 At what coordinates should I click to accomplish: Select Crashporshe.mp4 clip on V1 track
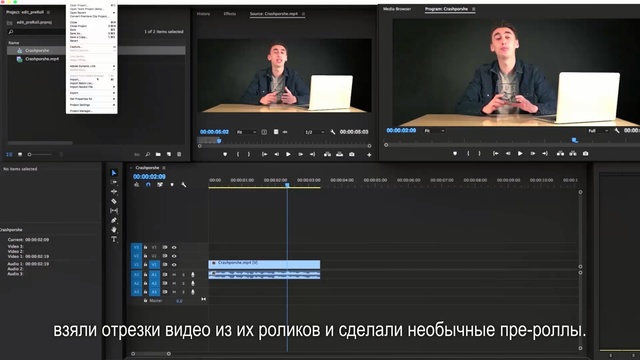264,264
